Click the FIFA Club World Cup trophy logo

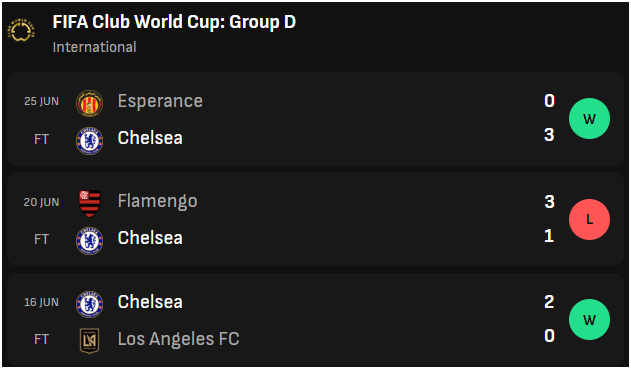click(x=21, y=30)
